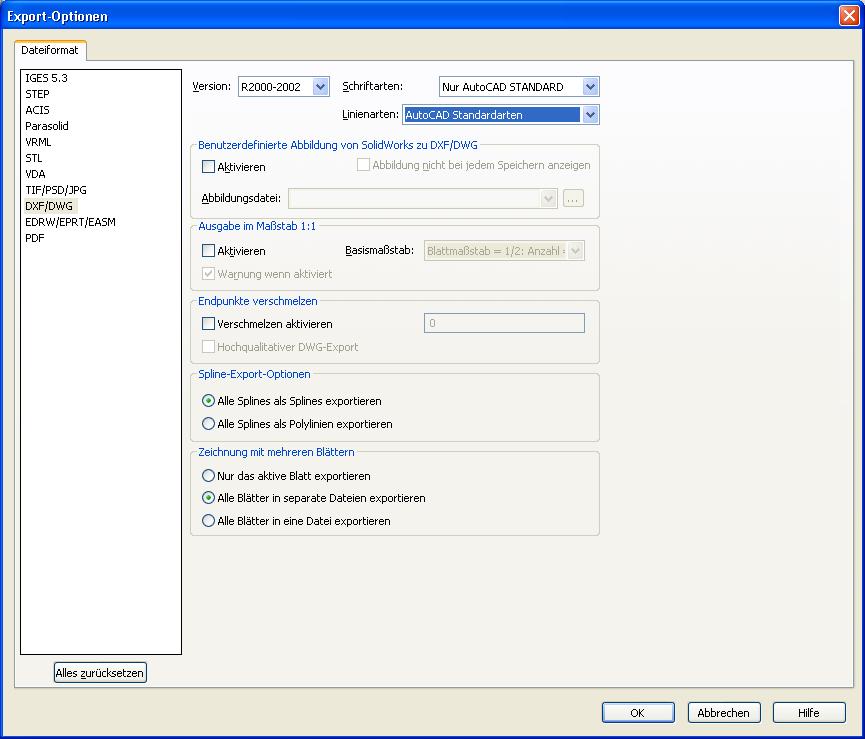The width and height of the screenshot is (865, 739).
Task: Pick Parasolid from the format list
Action: (47, 126)
